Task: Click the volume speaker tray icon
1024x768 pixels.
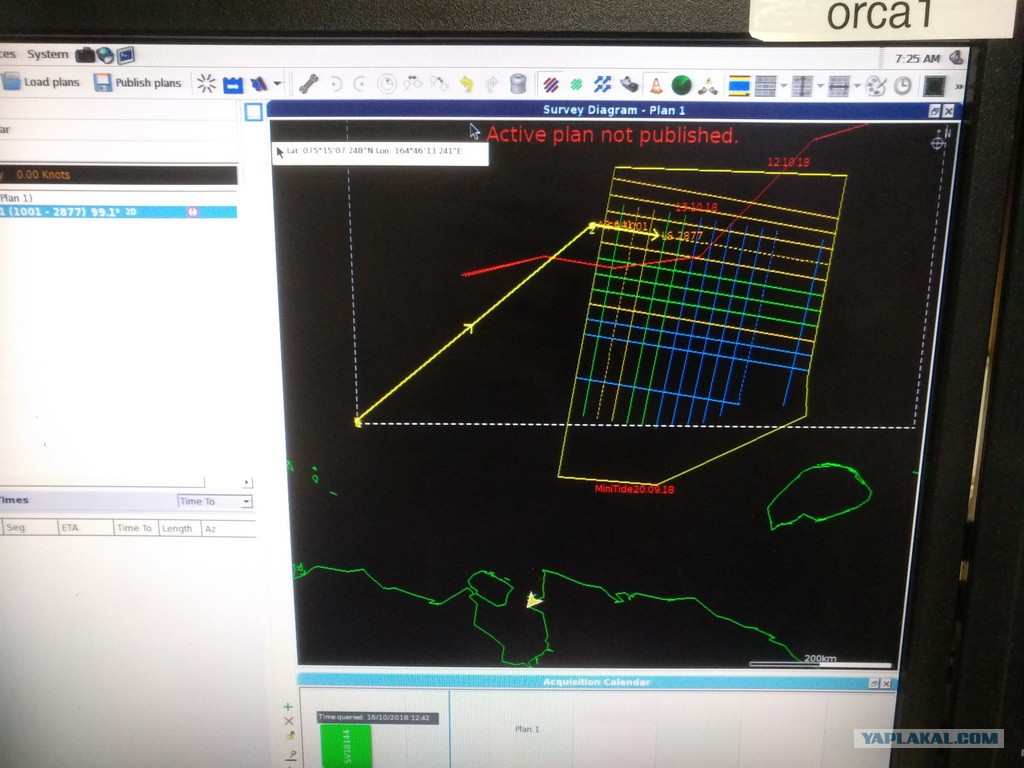Action: coord(957,57)
